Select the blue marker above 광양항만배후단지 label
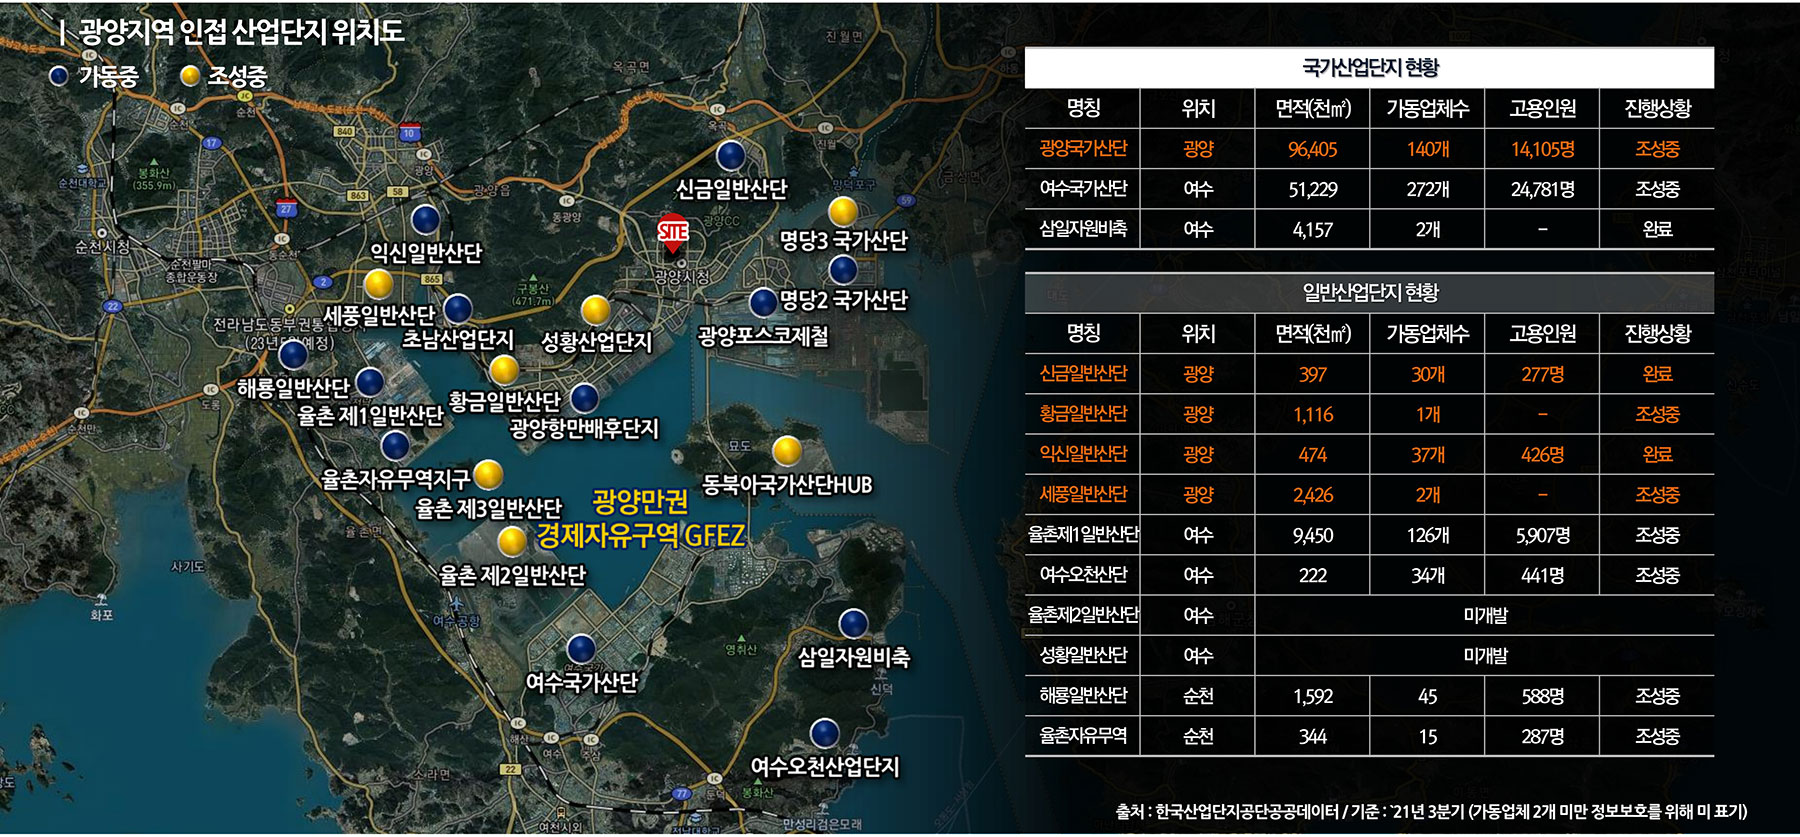Screen dimensions: 1800x837 [584, 398]
